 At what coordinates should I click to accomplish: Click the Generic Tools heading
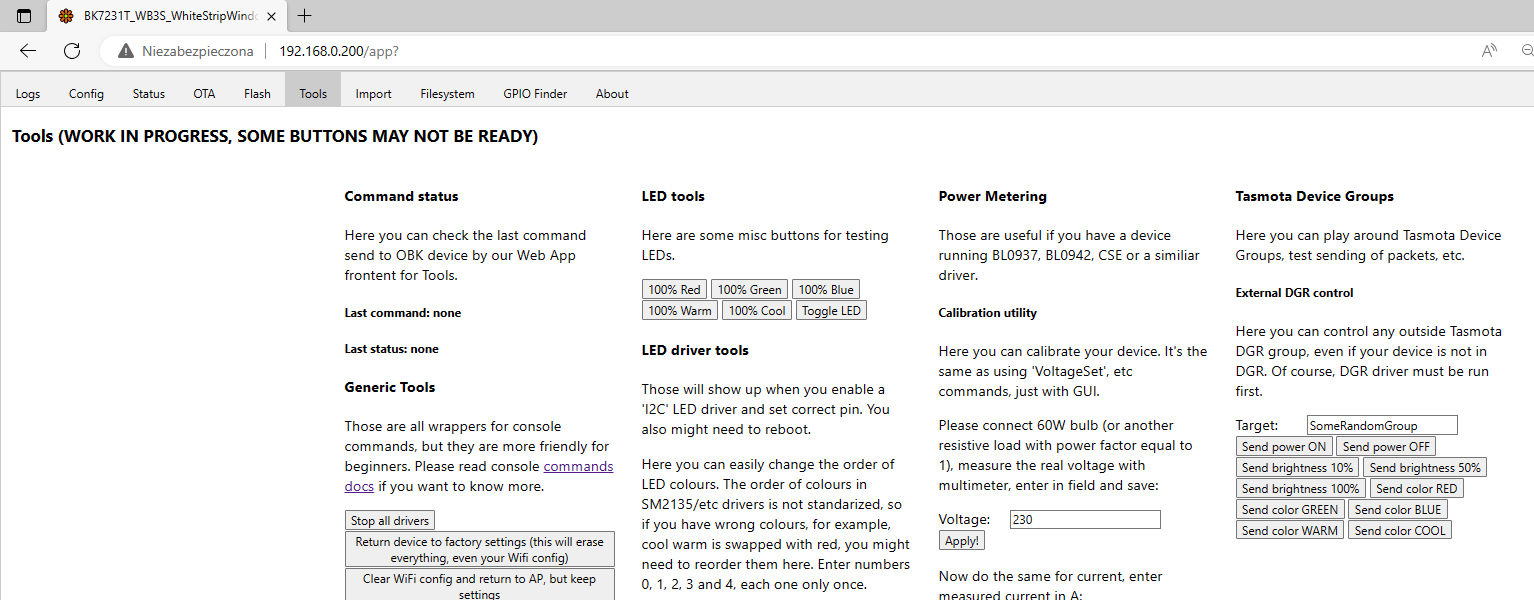[390, 387]
